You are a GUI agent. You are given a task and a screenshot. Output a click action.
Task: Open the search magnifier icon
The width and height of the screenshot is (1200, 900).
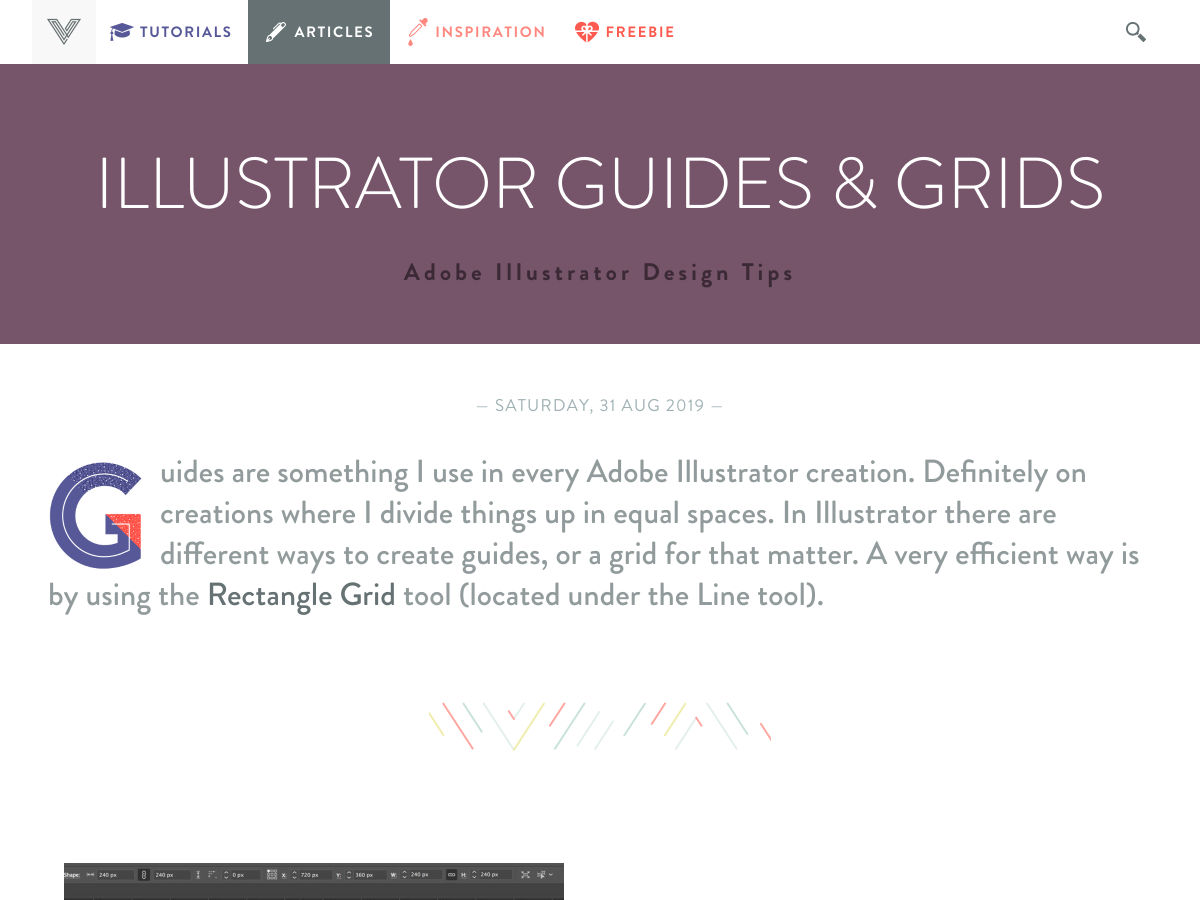(x=1135, y=32)
